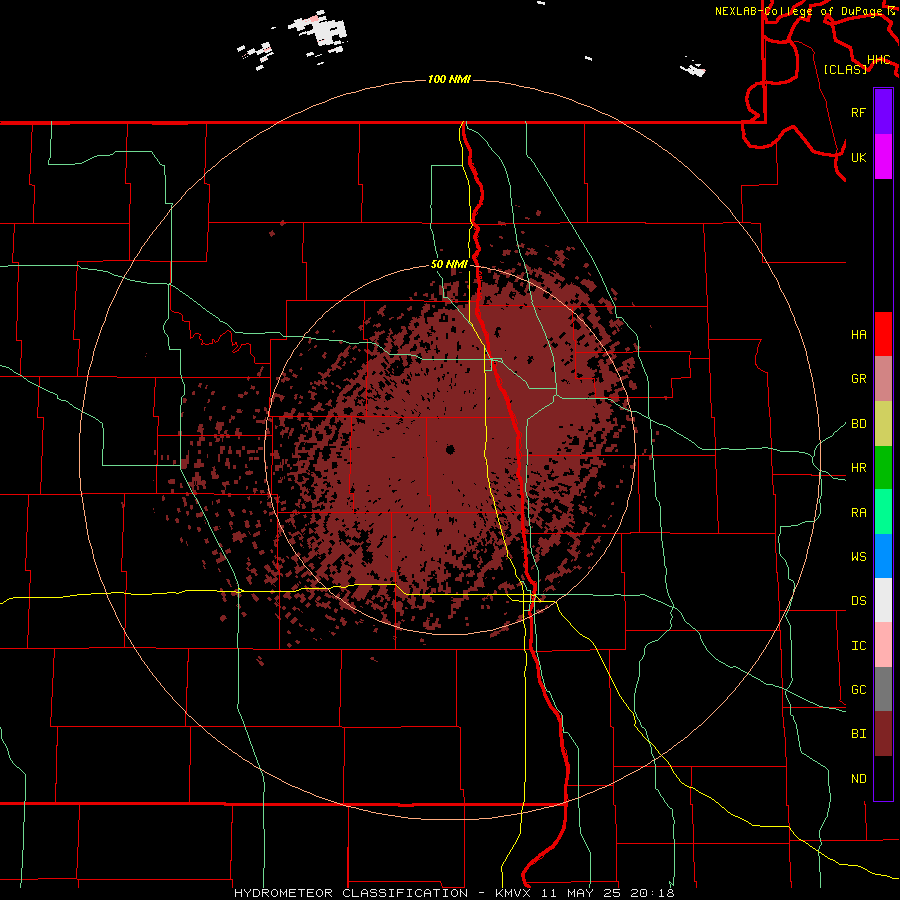Click the 50 NMI range ring label
900x900 pixels.
pos(449,264)
